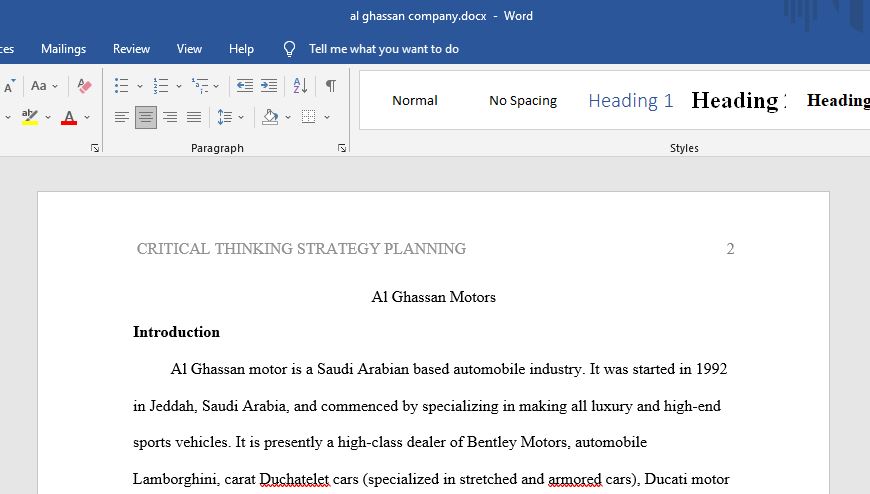Apply Shading paint bucket
Screen dimensions: 870x494
click(x=270, y=117)
